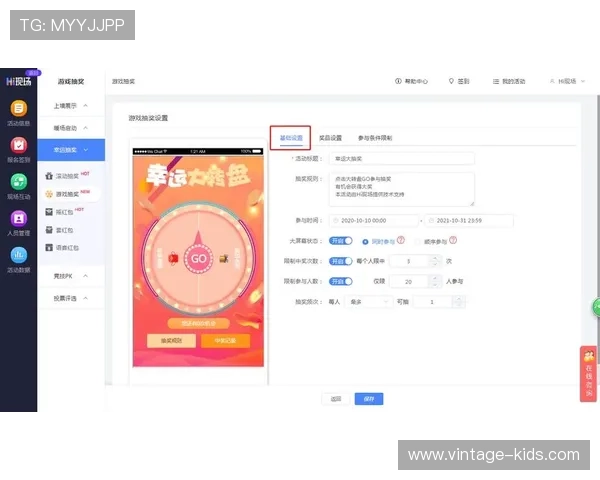Switch to the 奖品设置 tab
This screenshot has width=600, height=480.
(x=330, y=138)
